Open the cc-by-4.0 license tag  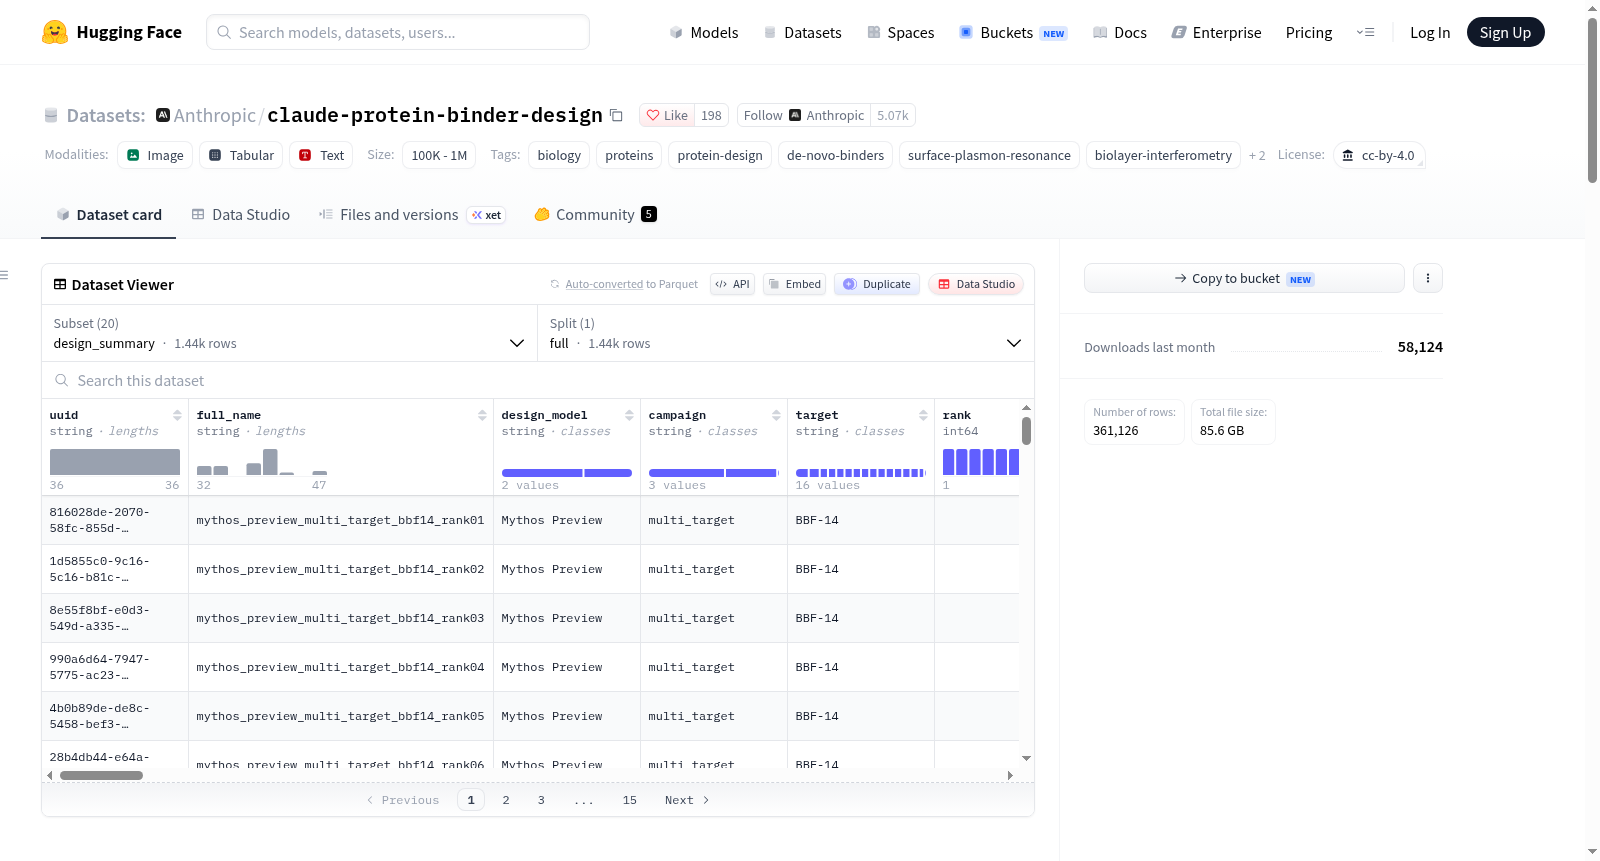click(x=1379, y=155)
